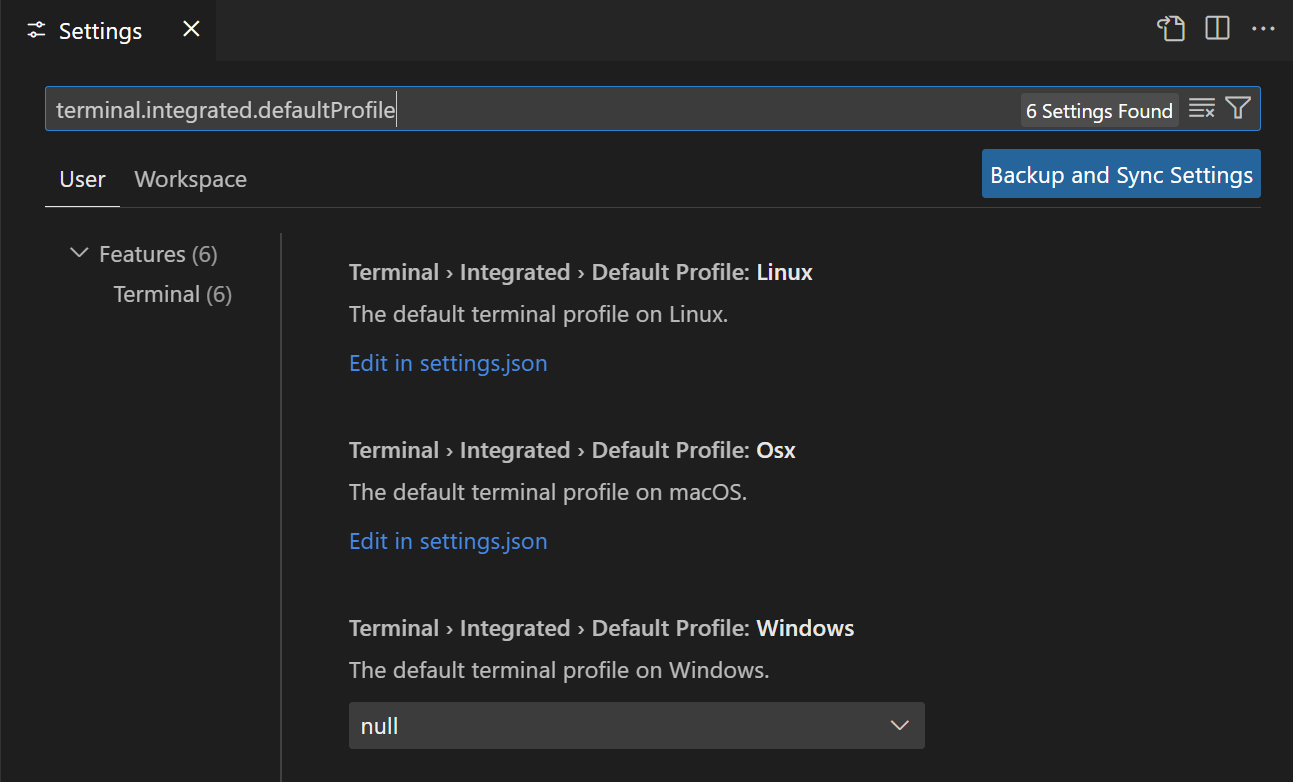Image resolution: width=1293 pixels, height=782 pixels.
Task: Switch to the Workspace settings tab
Action: click(x=190, y=179)
